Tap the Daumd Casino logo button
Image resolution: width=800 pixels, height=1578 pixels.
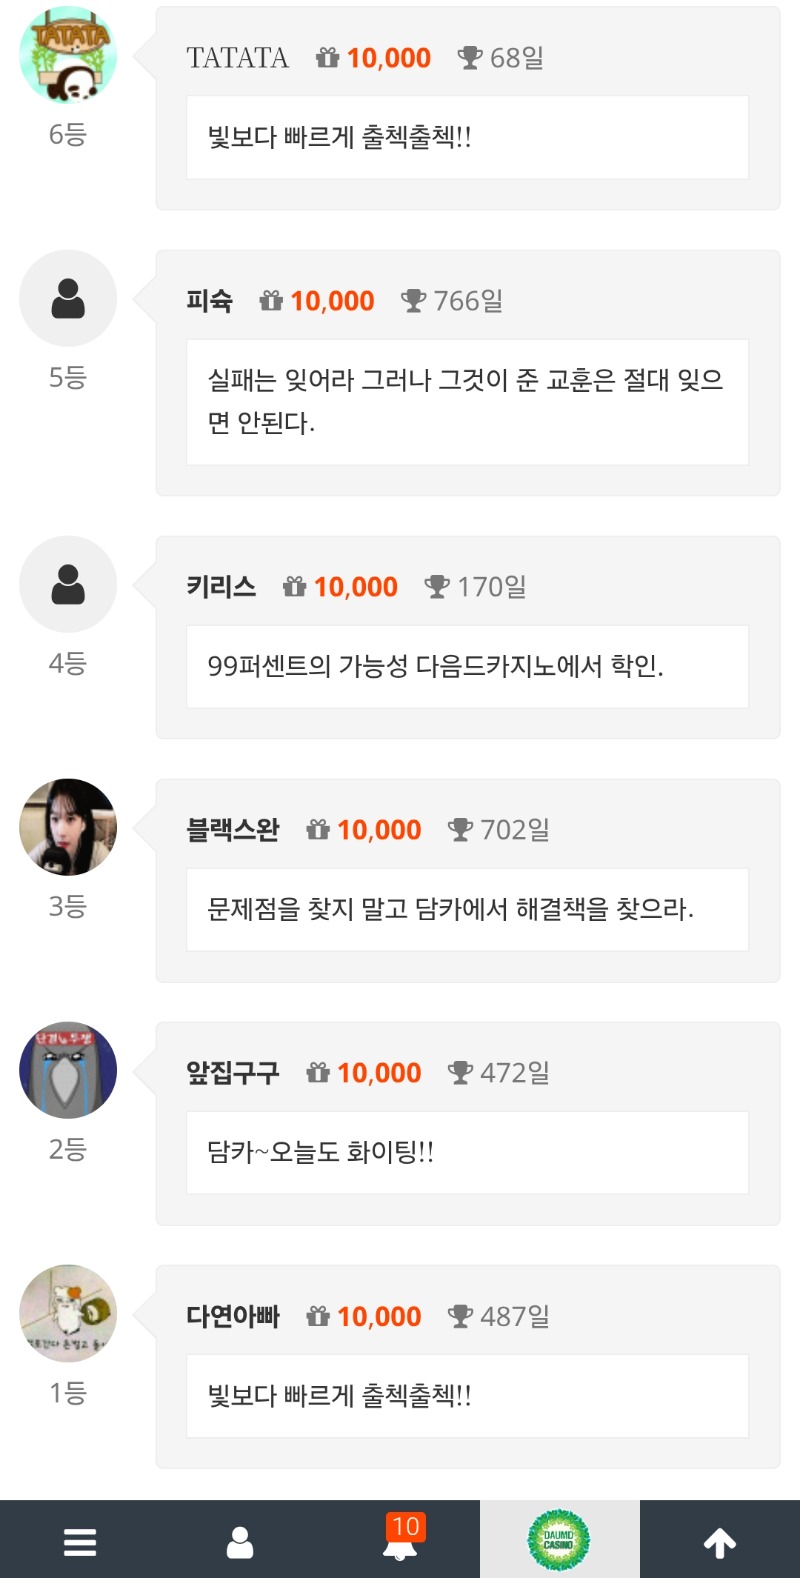click(x=559, y=1540)
